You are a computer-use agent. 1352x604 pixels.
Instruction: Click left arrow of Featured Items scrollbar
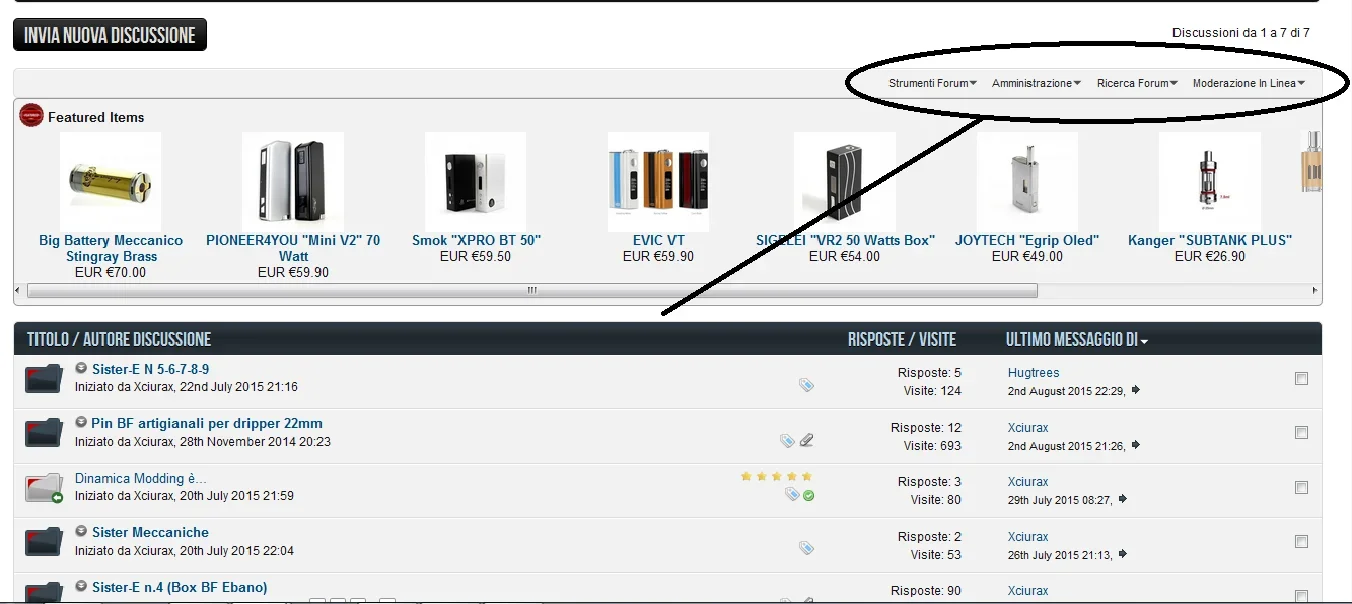[19, 291]
